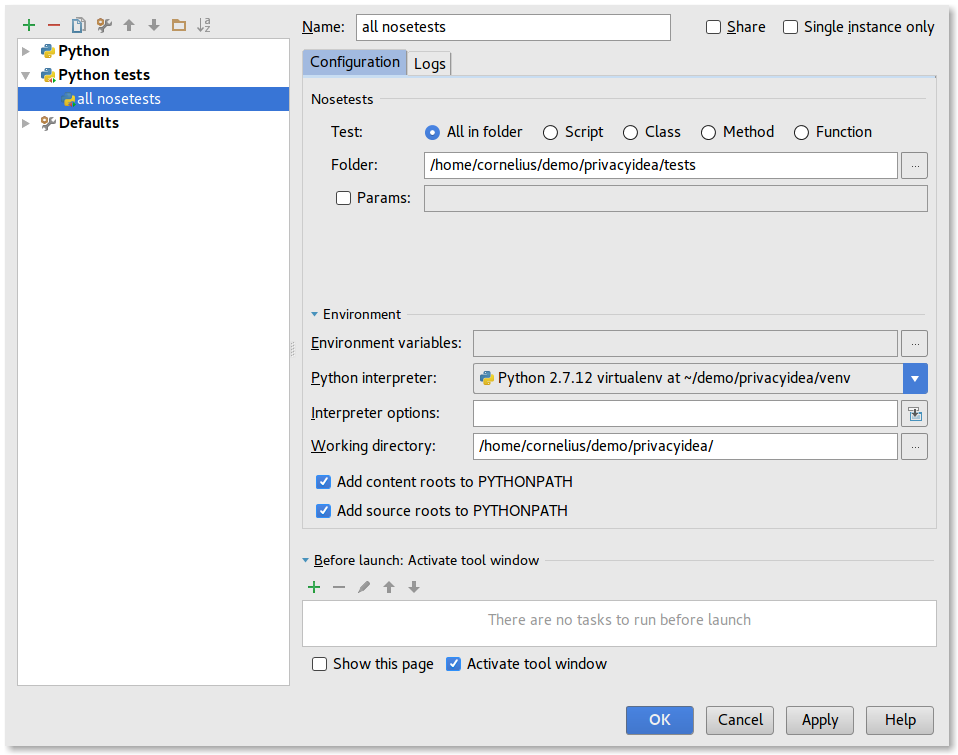Open the Python interpreter dropdown

coord(915,379)
